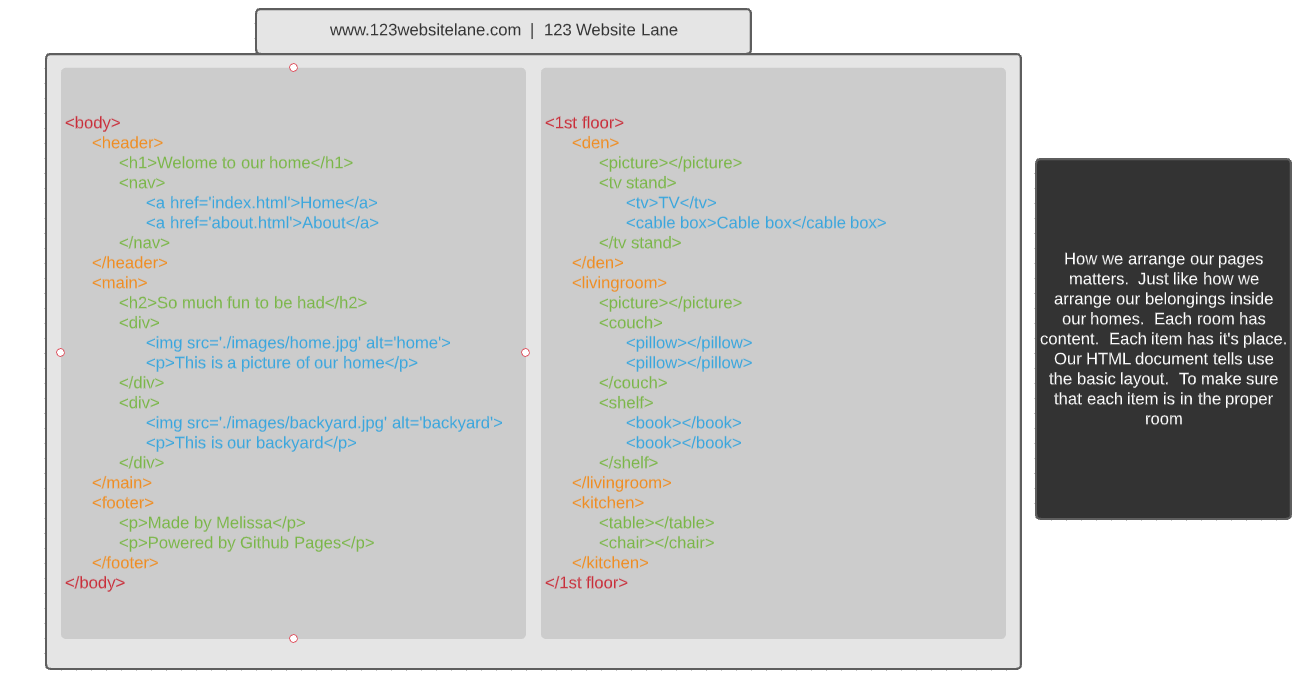
Task: Click the red handle between the two panels
Action: point(525,352)
